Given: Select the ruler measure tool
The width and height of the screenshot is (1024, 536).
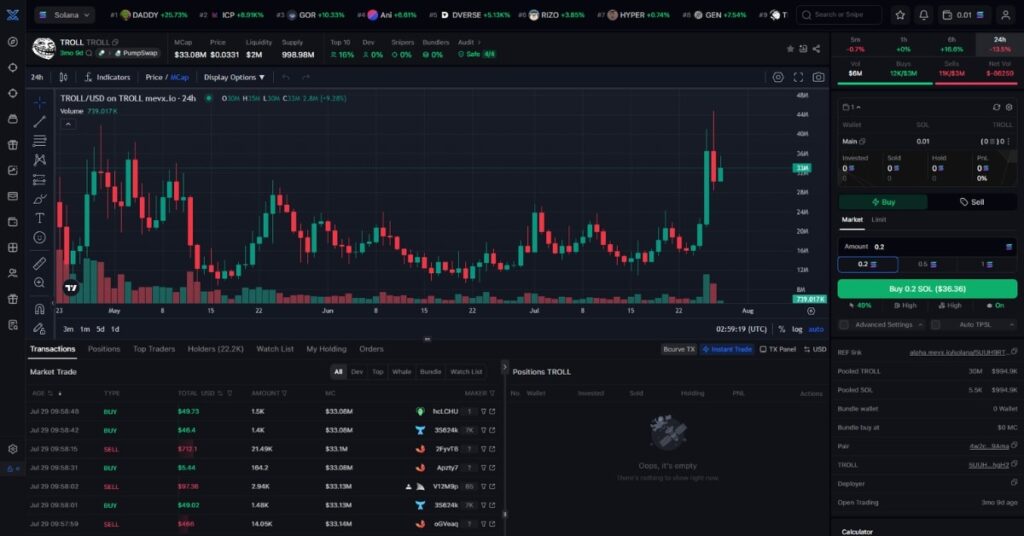Looking at the screenshot, I should pyautogui.click(x=39, y=263).
